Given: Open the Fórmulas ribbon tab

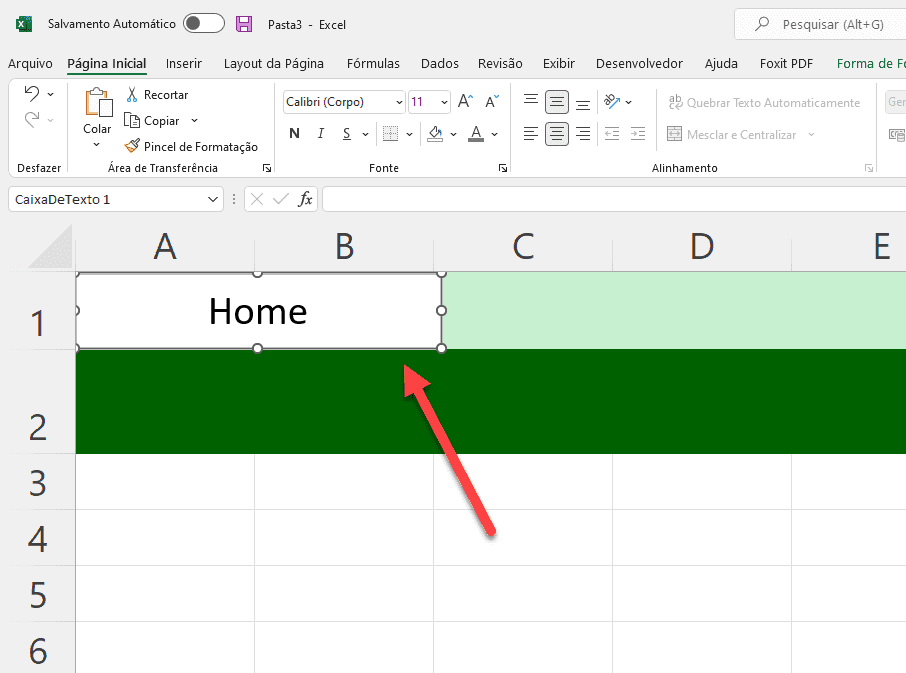Looking at the screenshot, I should click(x=373, y=63).
